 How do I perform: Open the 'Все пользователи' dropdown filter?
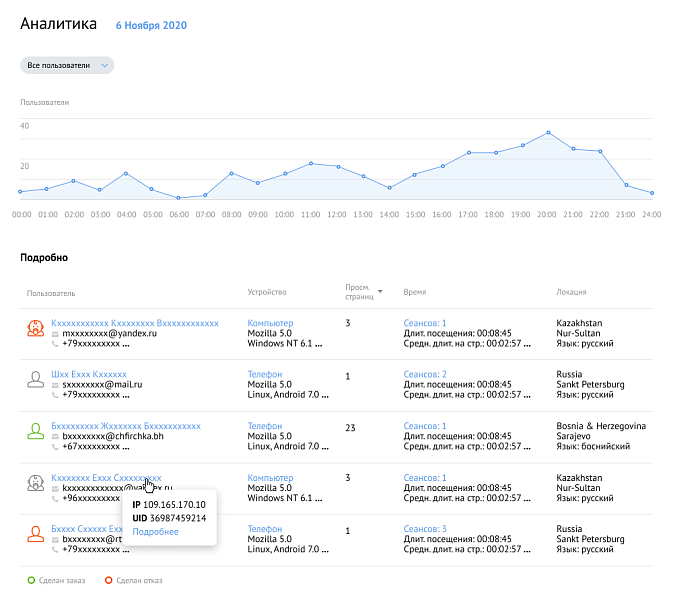click(67, 65)
